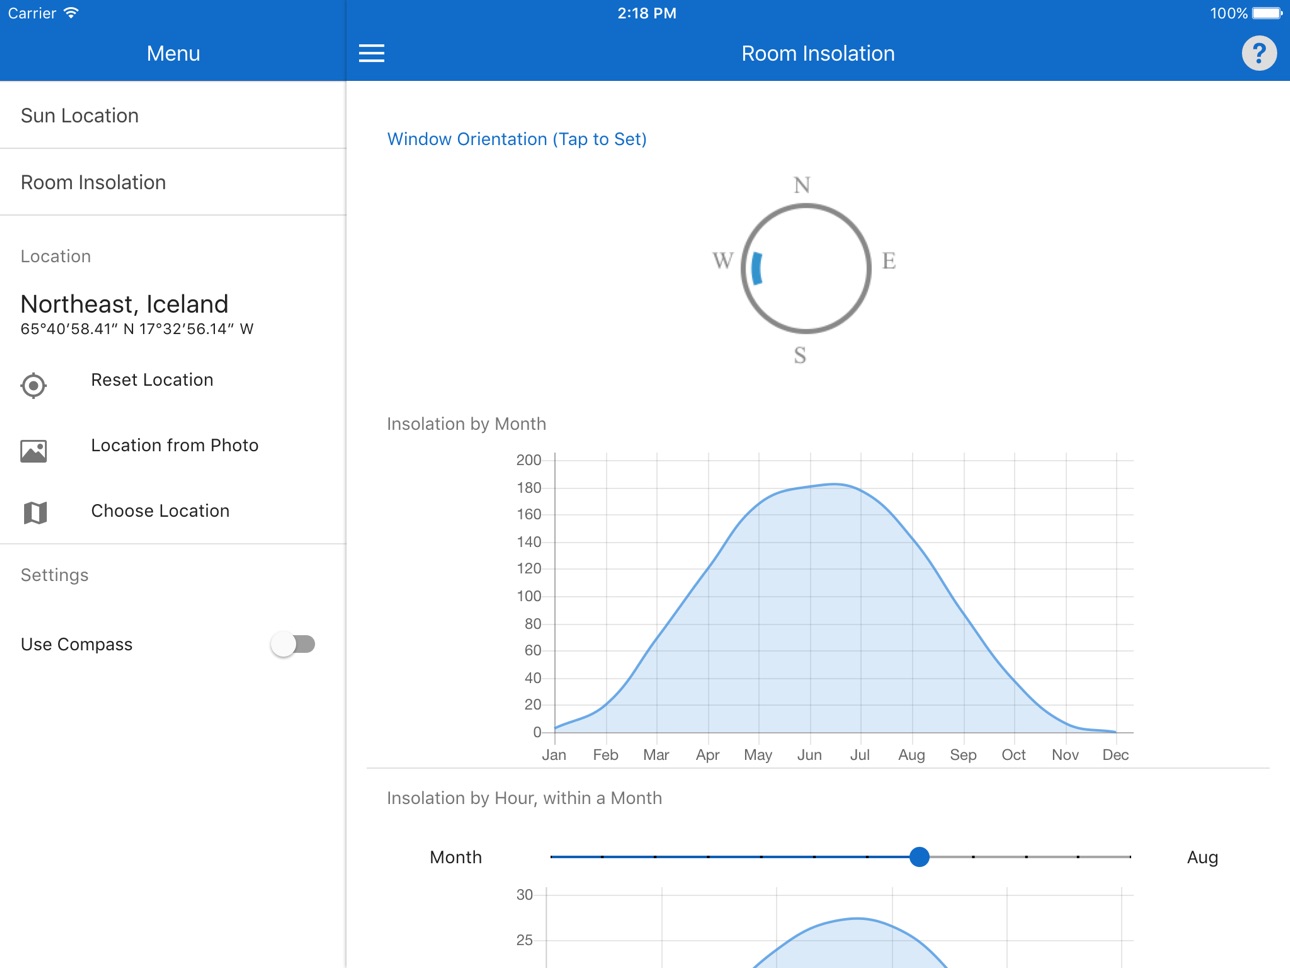1290x968 pixels.
Task: Click the Choose Location label
Action: coord(160,511)
